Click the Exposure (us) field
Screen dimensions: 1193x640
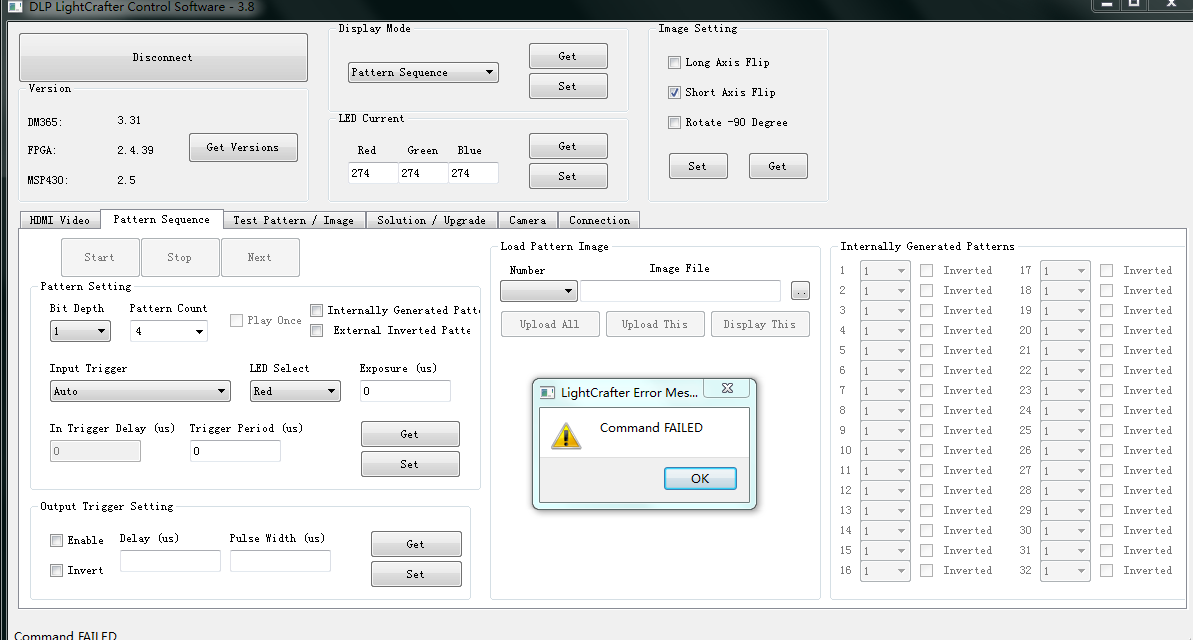point(406,391)
